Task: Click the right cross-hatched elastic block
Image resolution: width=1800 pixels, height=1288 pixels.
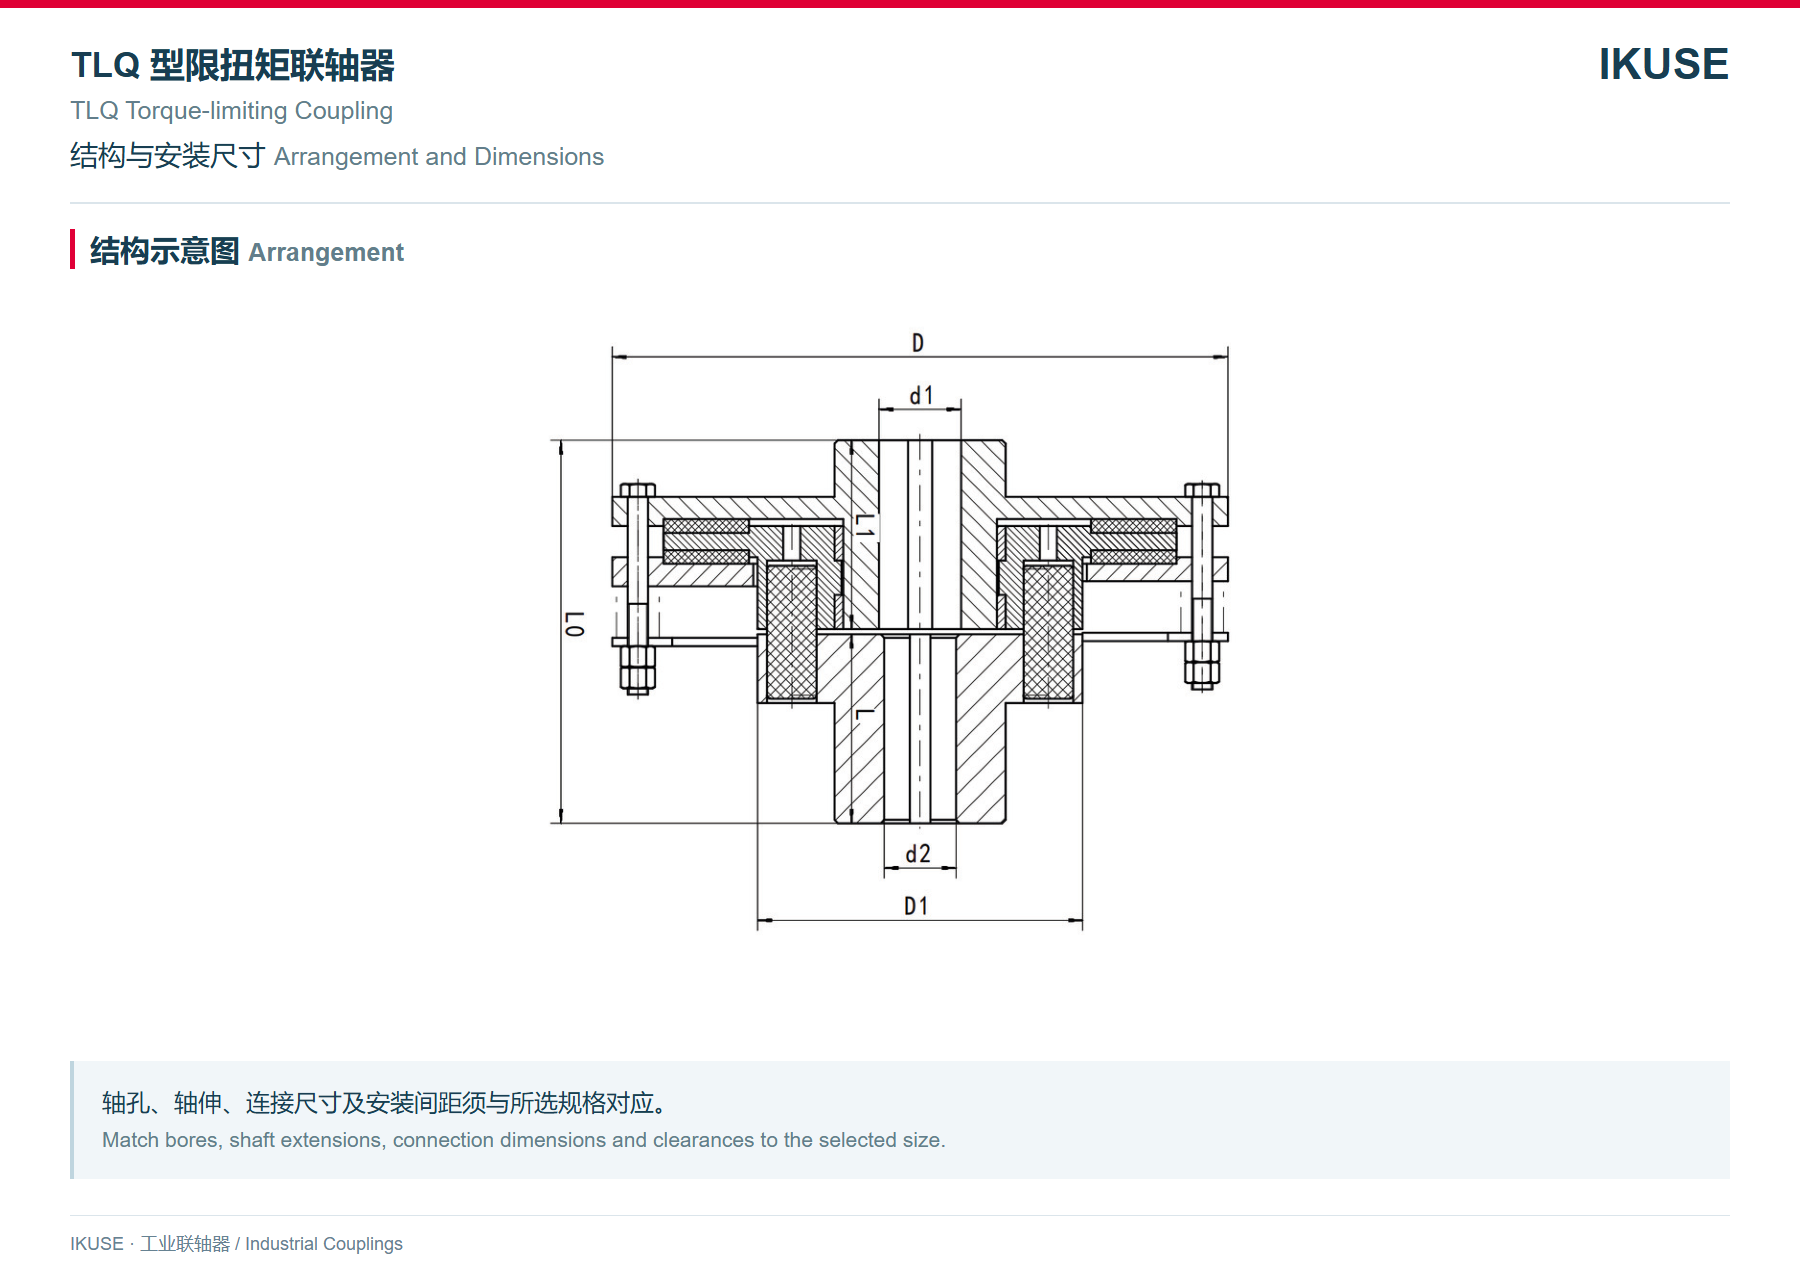Action: [x=1049, y=633]
